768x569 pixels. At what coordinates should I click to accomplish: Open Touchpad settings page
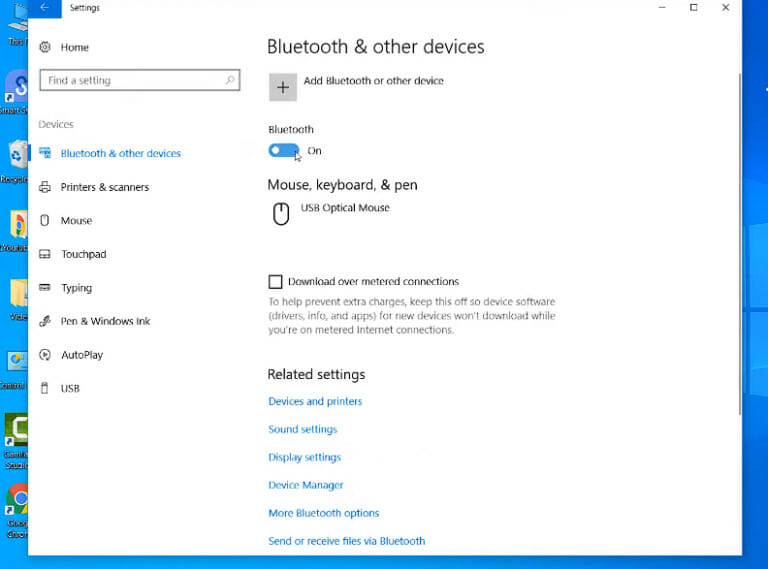pos(84,254)
